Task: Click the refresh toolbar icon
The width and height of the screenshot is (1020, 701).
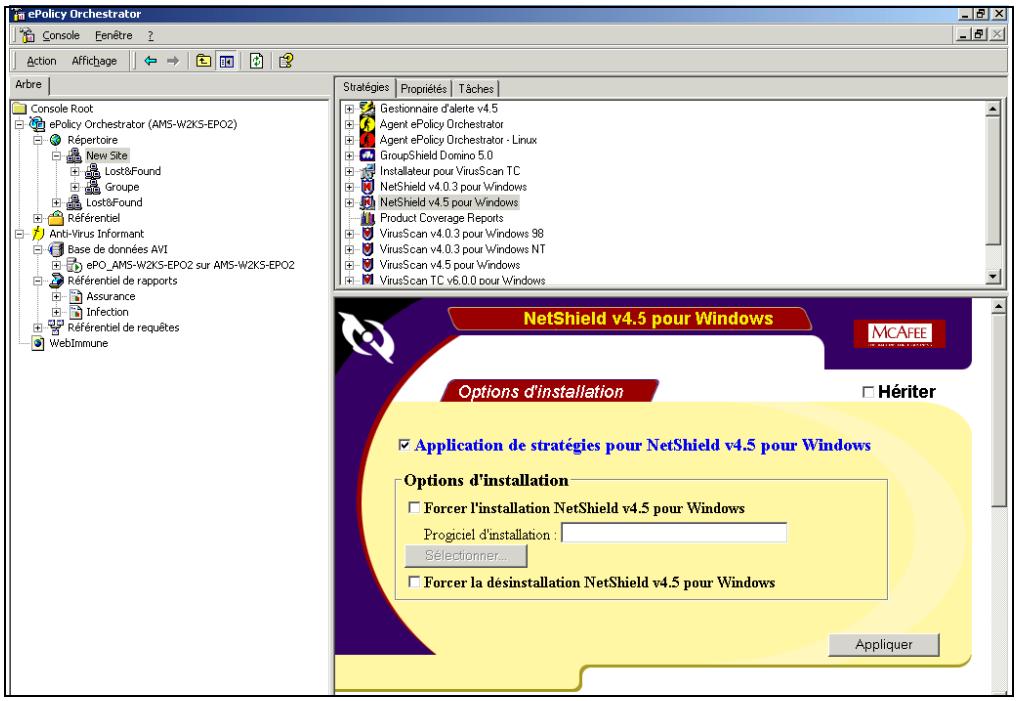Action: tap(256, 61)
